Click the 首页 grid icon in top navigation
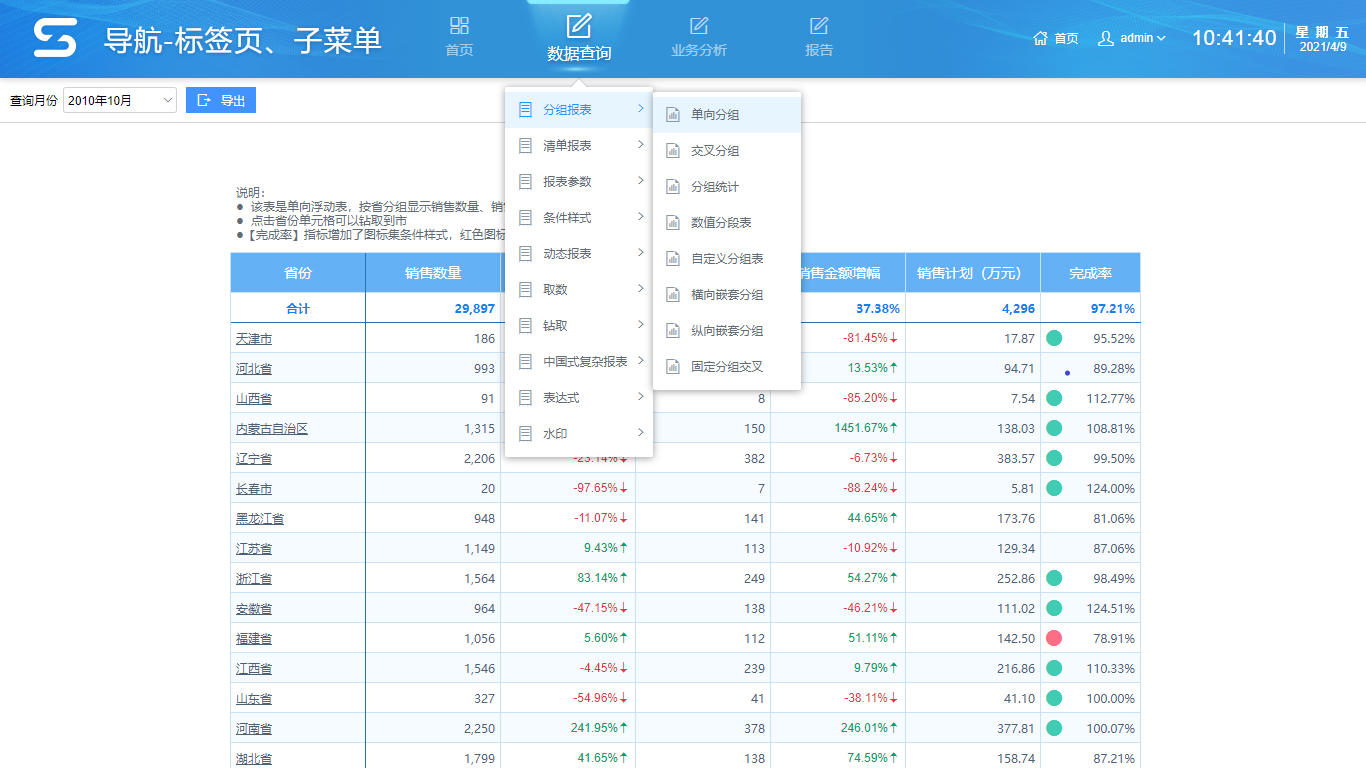Image resolution: width=1366 pixels, height=768 pixels. 459,25
